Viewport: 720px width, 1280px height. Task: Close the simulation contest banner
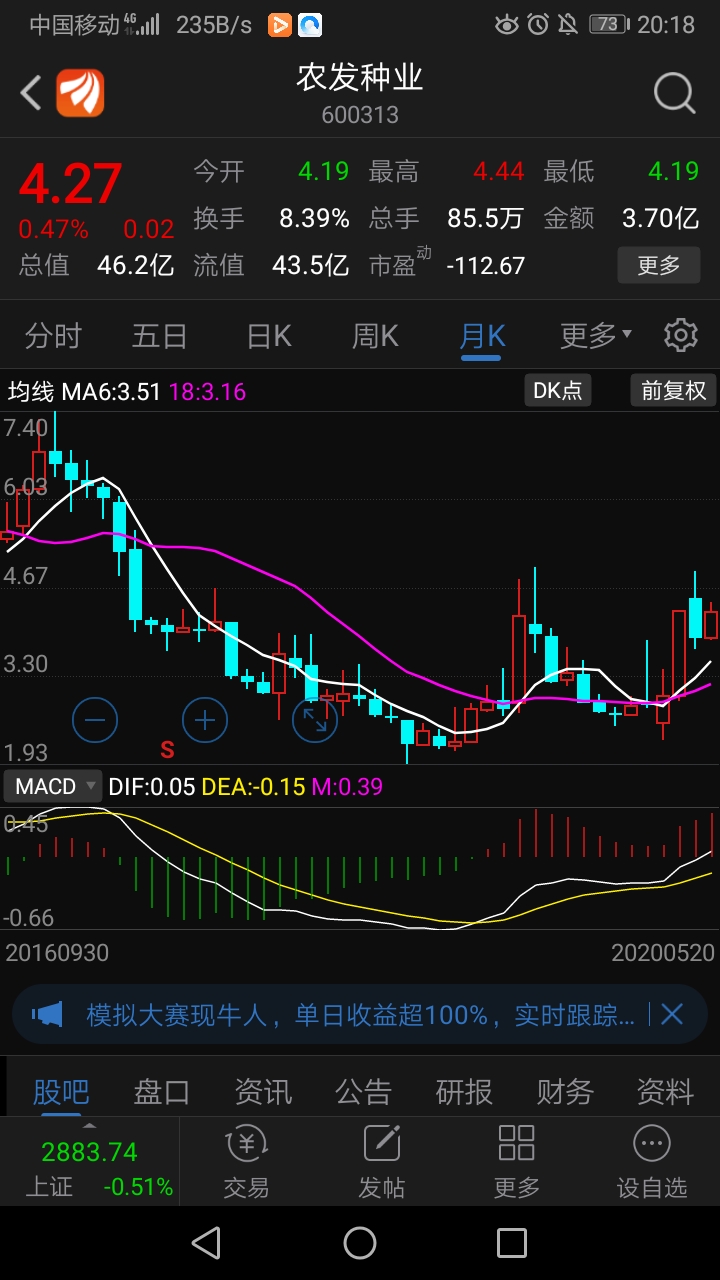point(672,1015)
